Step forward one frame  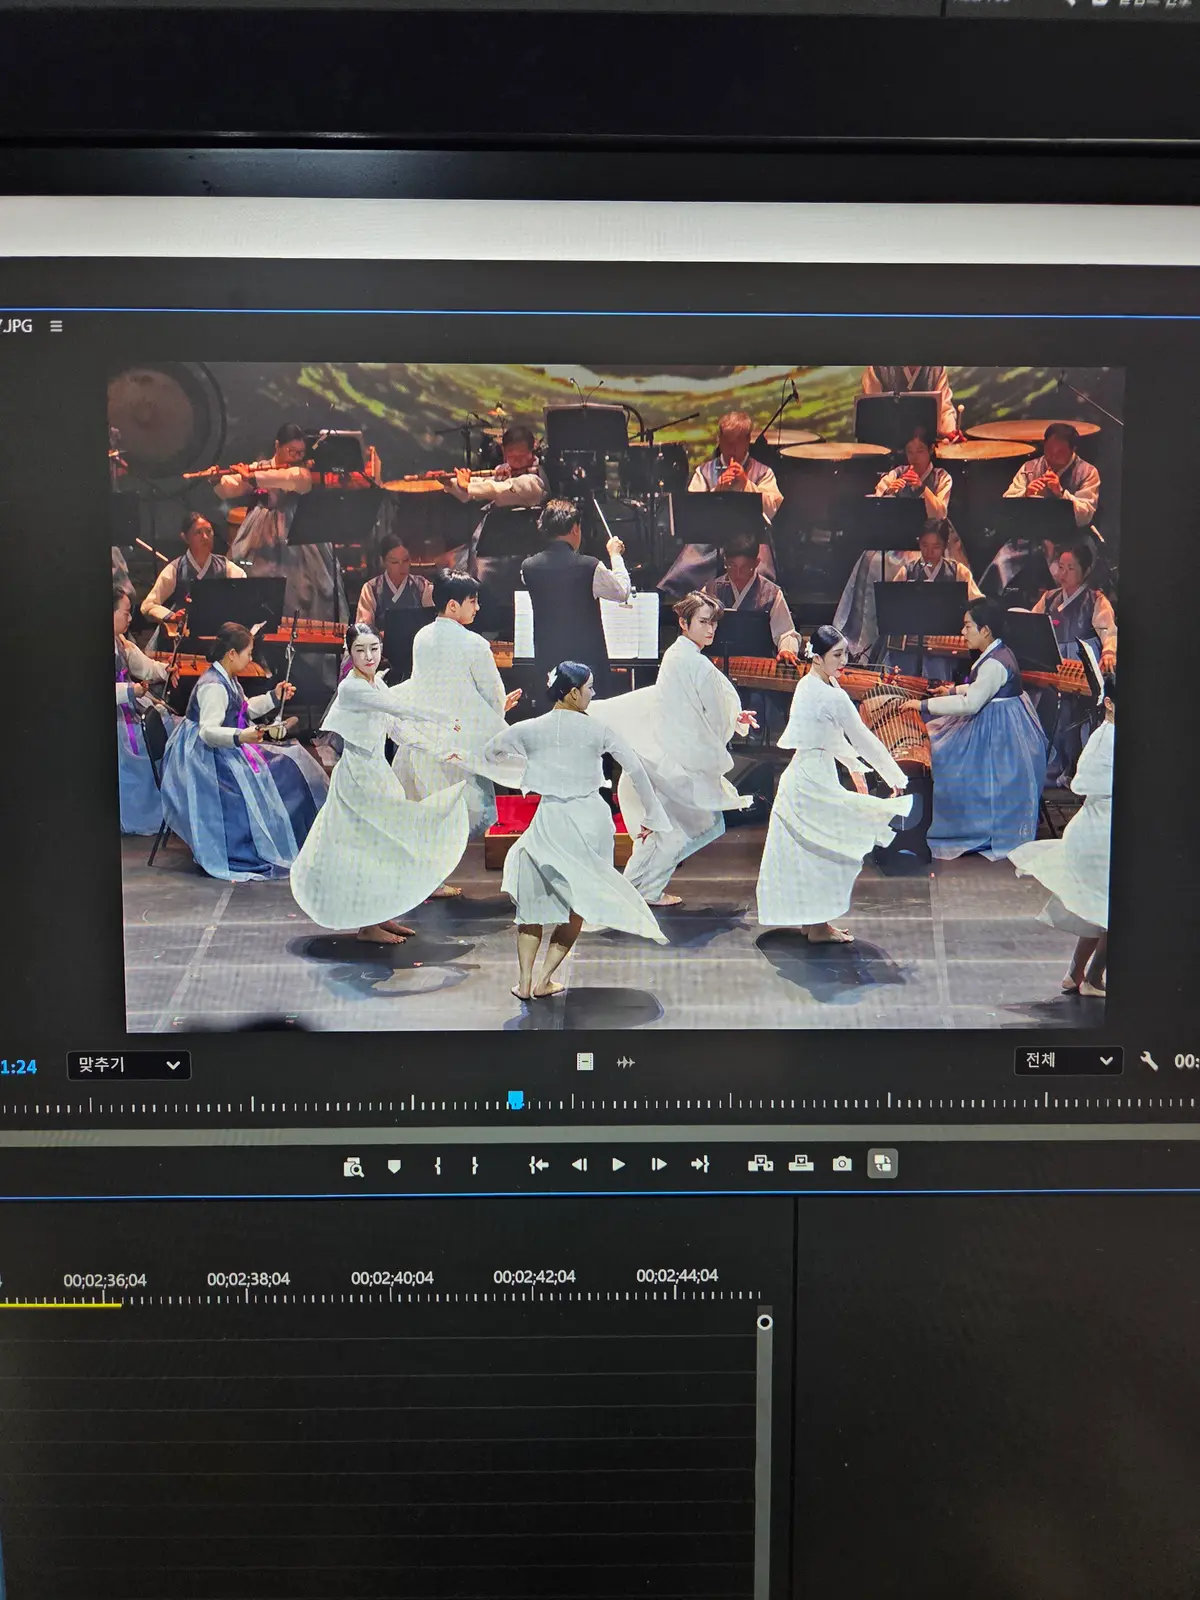(658, 1164)
